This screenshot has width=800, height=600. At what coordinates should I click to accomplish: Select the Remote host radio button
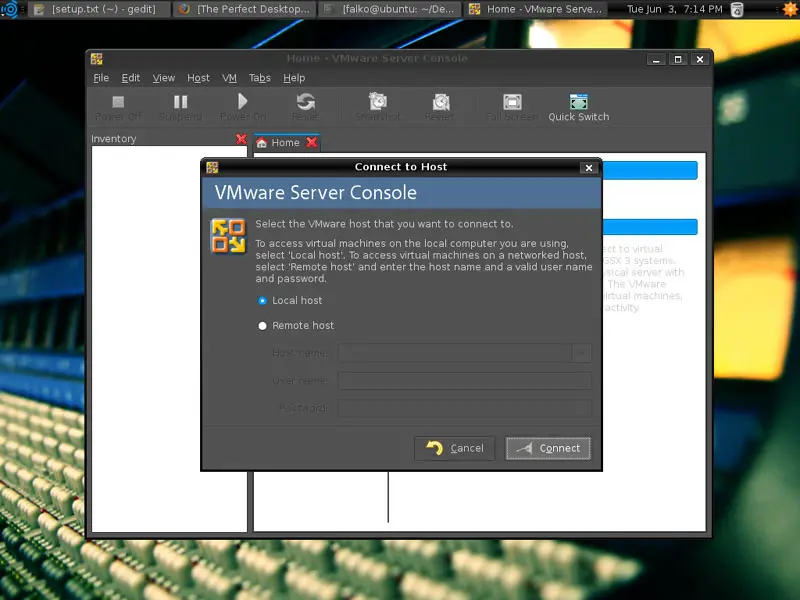tap(262, 326)
